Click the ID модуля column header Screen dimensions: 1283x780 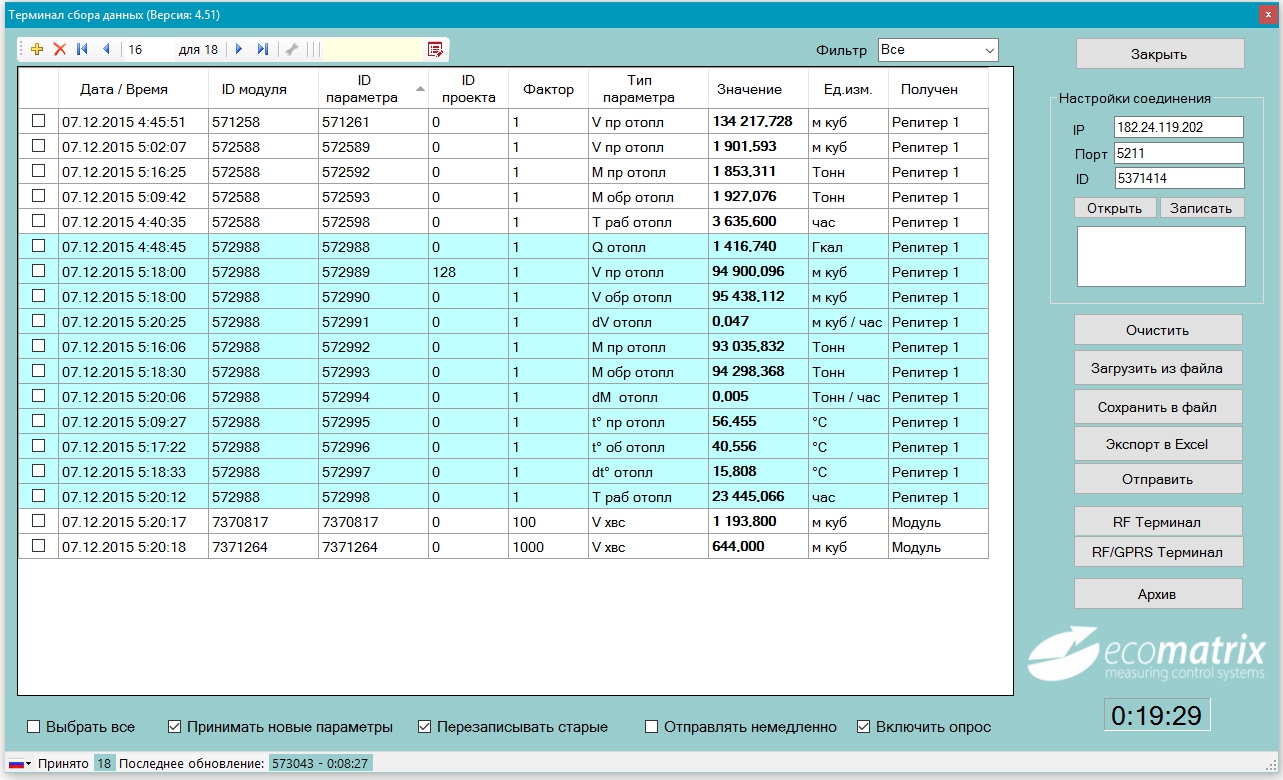tap(264, 89)
